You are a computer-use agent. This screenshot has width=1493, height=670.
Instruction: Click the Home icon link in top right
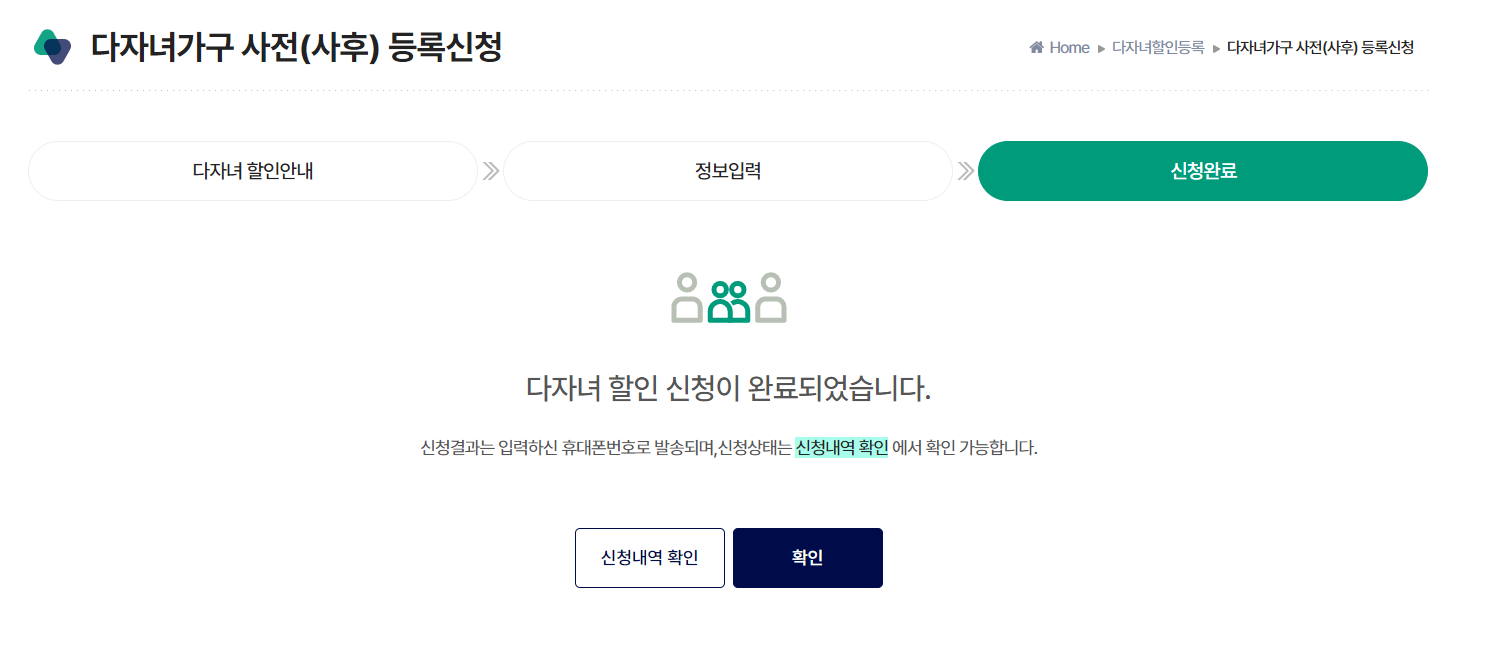[1034, 47]
